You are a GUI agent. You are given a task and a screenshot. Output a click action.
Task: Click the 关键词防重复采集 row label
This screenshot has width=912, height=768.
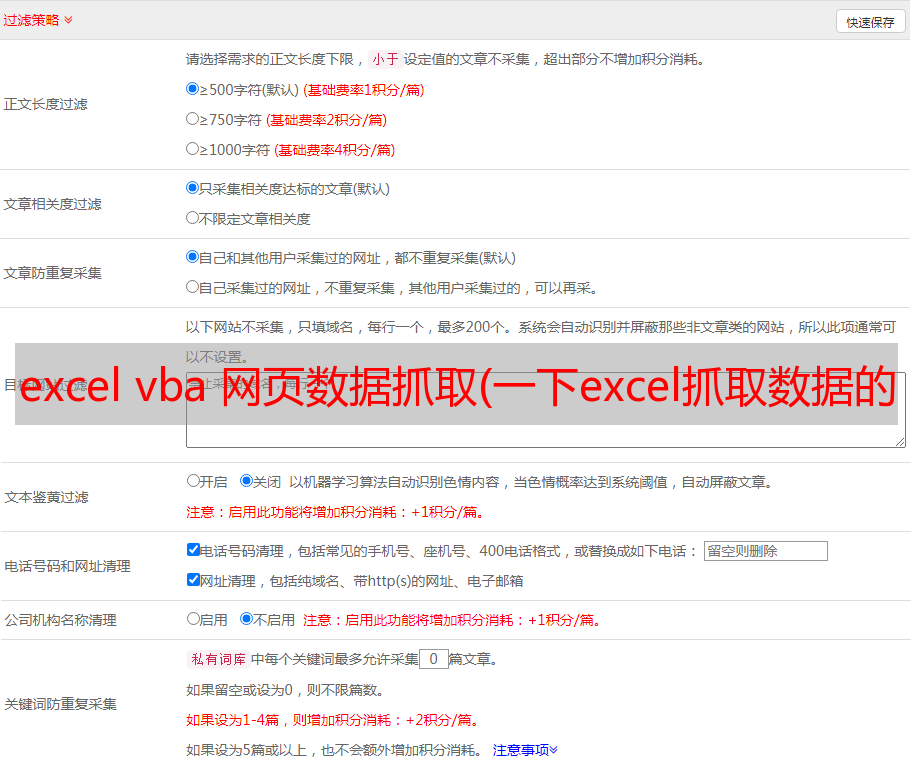60,705
